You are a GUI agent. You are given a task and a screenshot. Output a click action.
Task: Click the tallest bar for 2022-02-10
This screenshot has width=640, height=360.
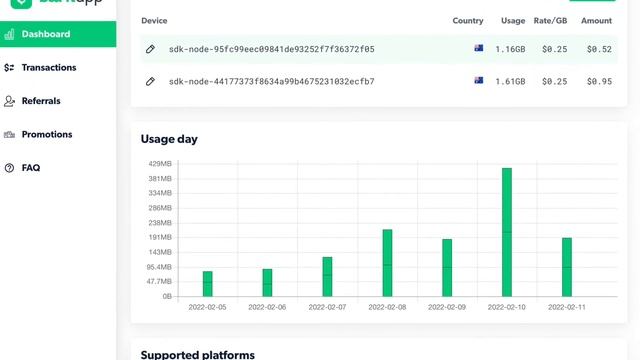point(507,232)
